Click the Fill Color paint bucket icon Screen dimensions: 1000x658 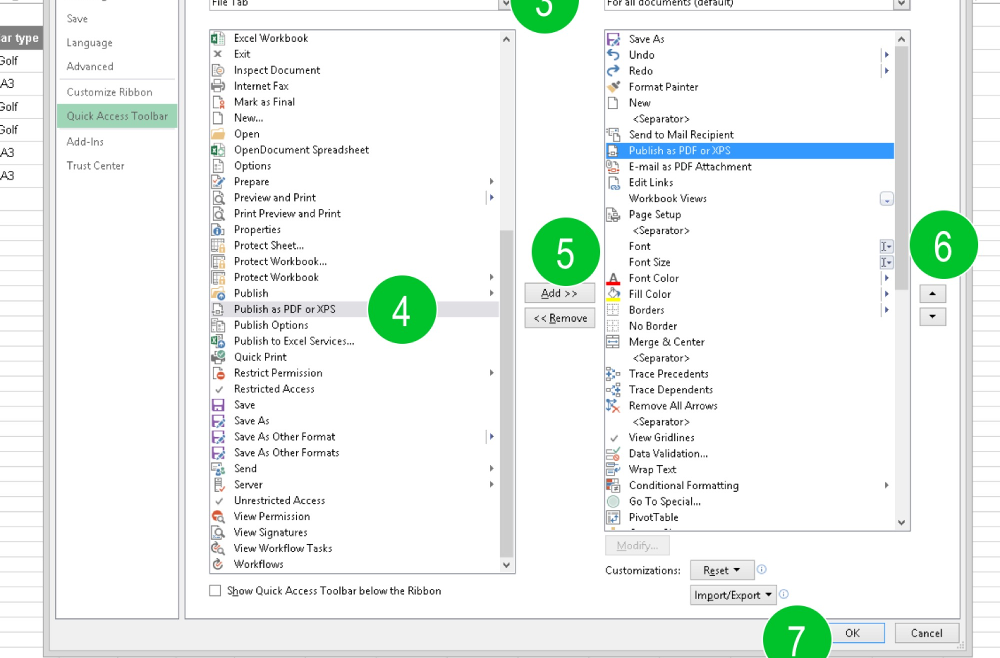point(613,294)
